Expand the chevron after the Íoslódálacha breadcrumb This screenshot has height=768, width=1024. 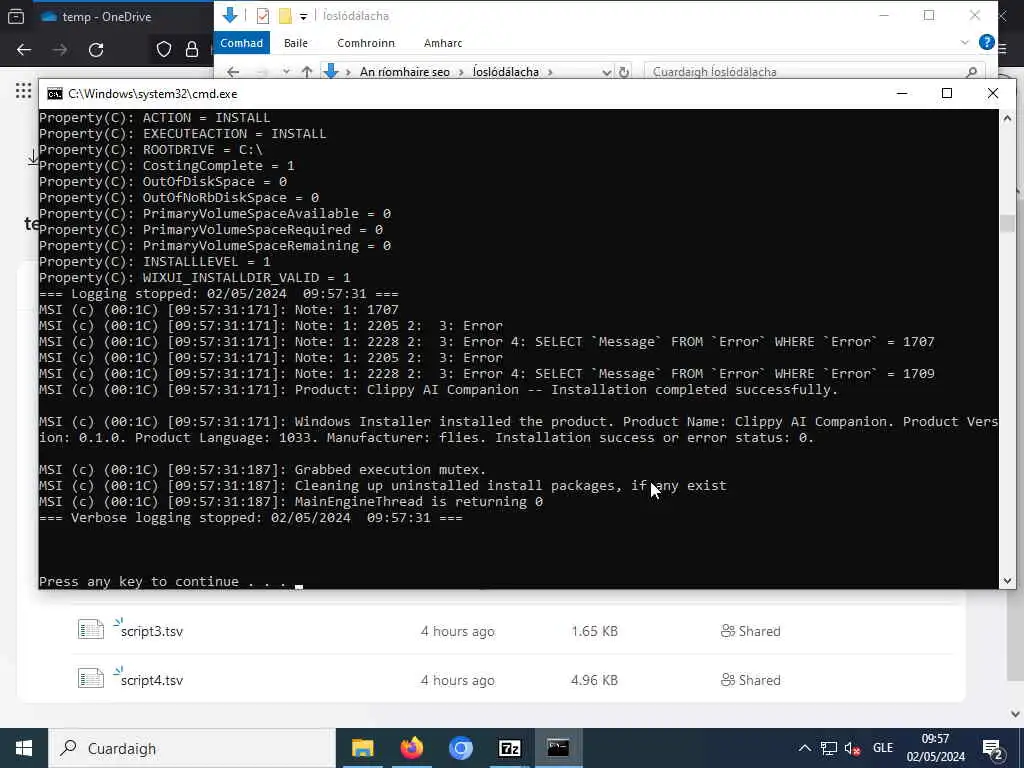tap(550, 72)
